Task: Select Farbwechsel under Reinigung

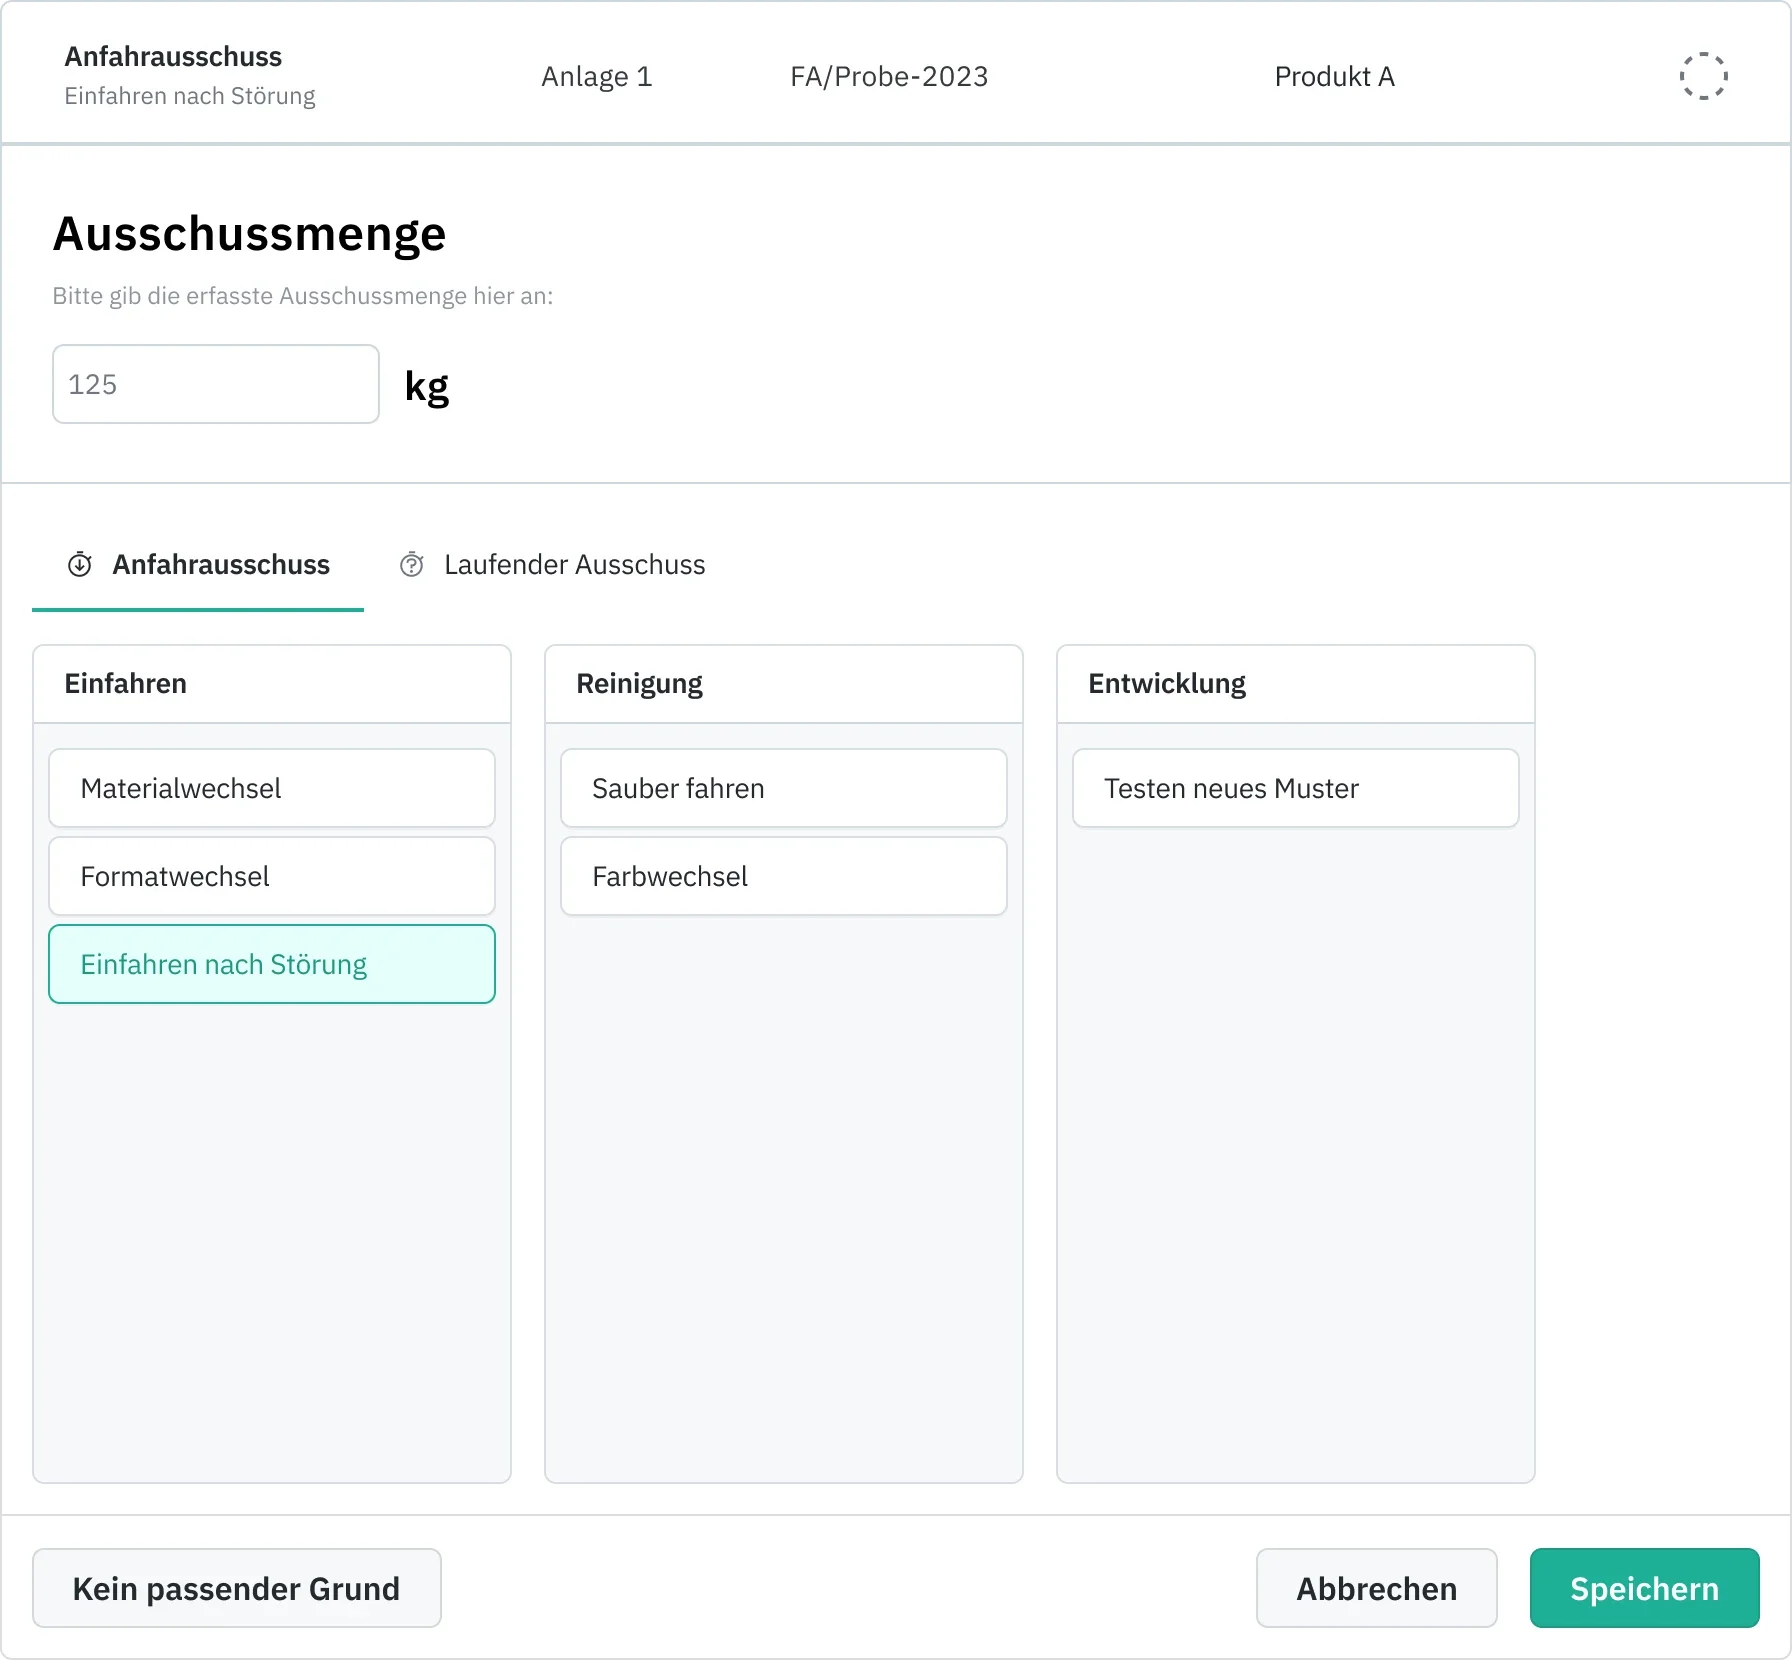Action: pyautogui.click(x=784, y=876)
